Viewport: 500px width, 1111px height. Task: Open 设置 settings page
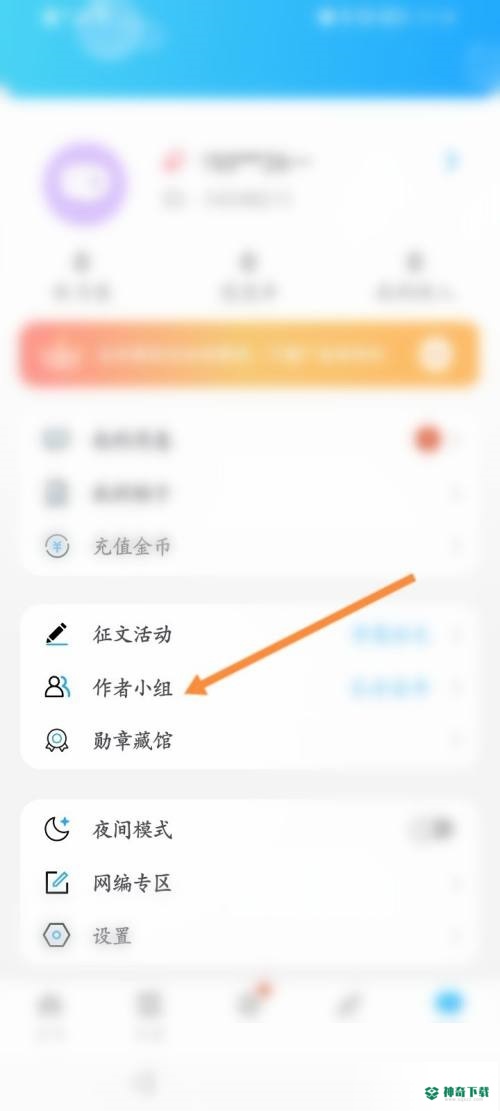pos(249,936)
